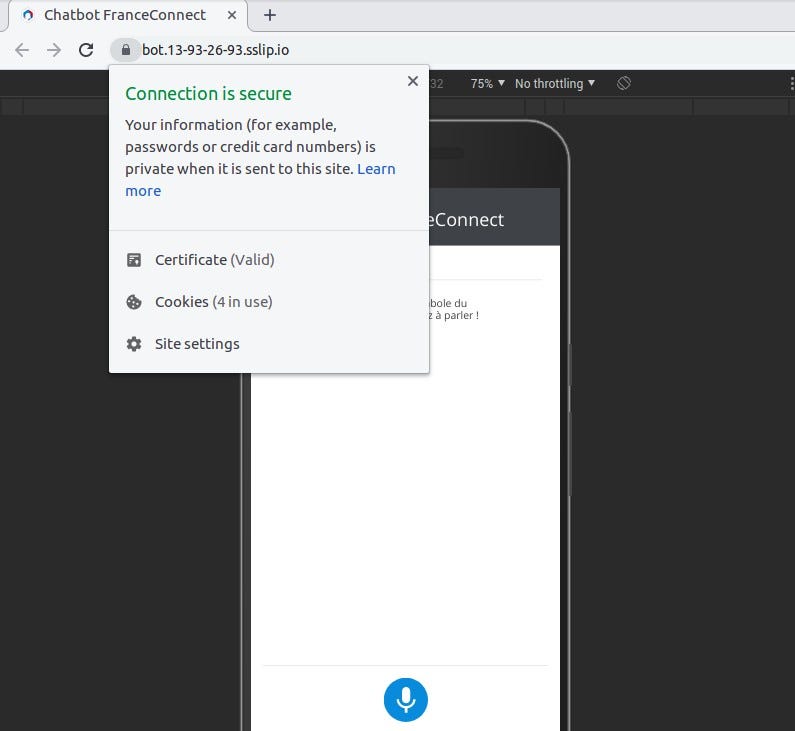Click the rotate device icon

(x=624, y=83)
